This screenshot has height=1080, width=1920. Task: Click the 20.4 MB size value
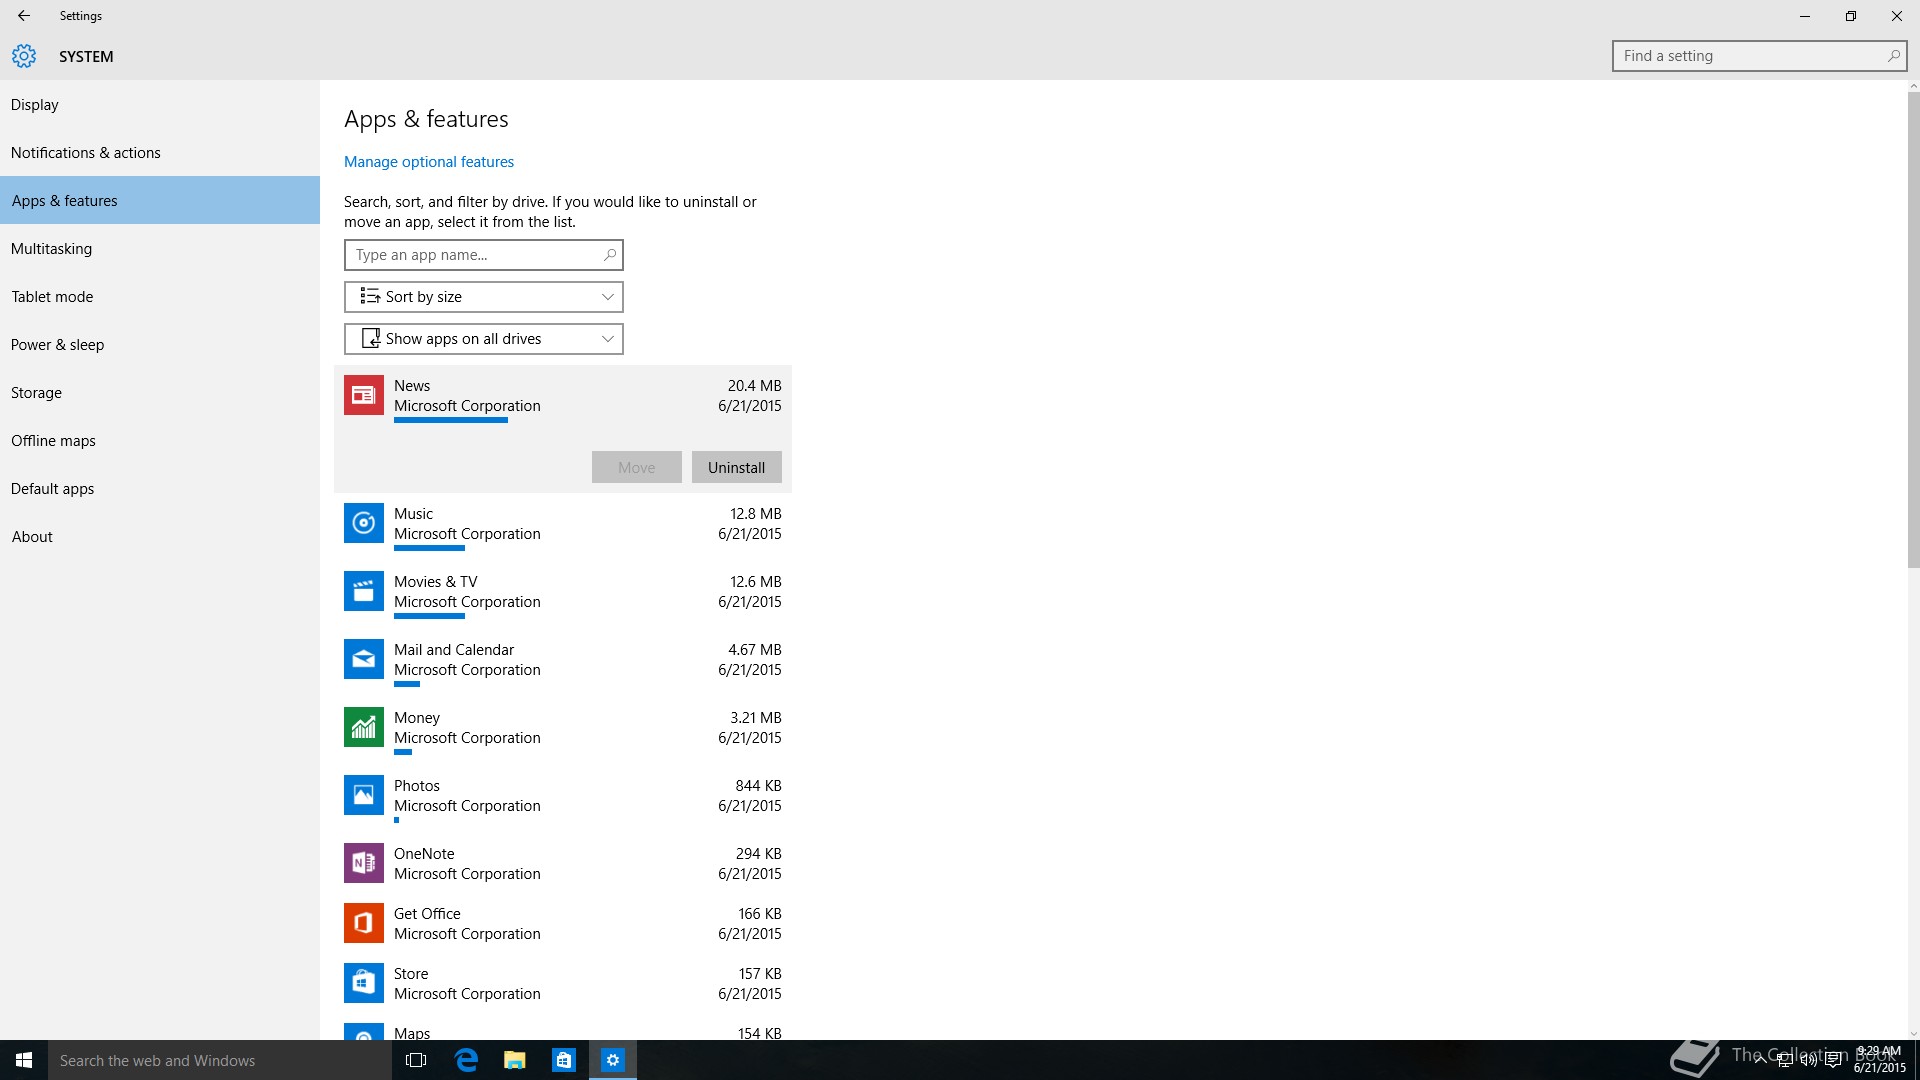755,386
